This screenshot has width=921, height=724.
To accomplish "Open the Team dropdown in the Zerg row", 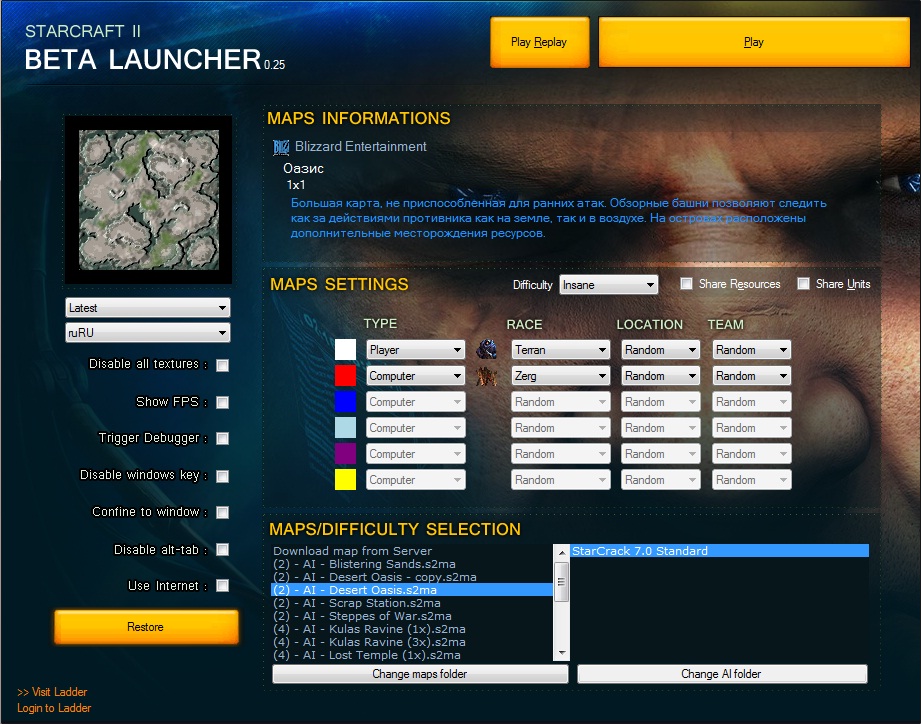I will 751,376.
